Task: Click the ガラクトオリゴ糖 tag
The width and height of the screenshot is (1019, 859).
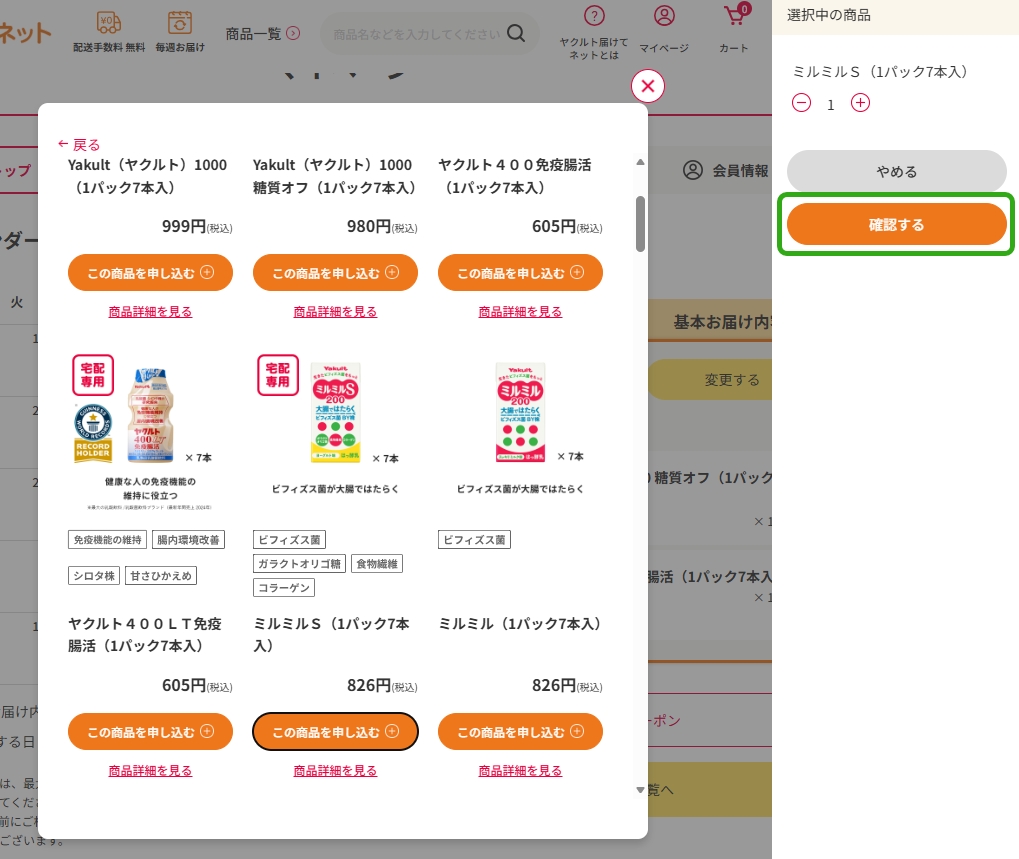Action: (x=299, y=563)
